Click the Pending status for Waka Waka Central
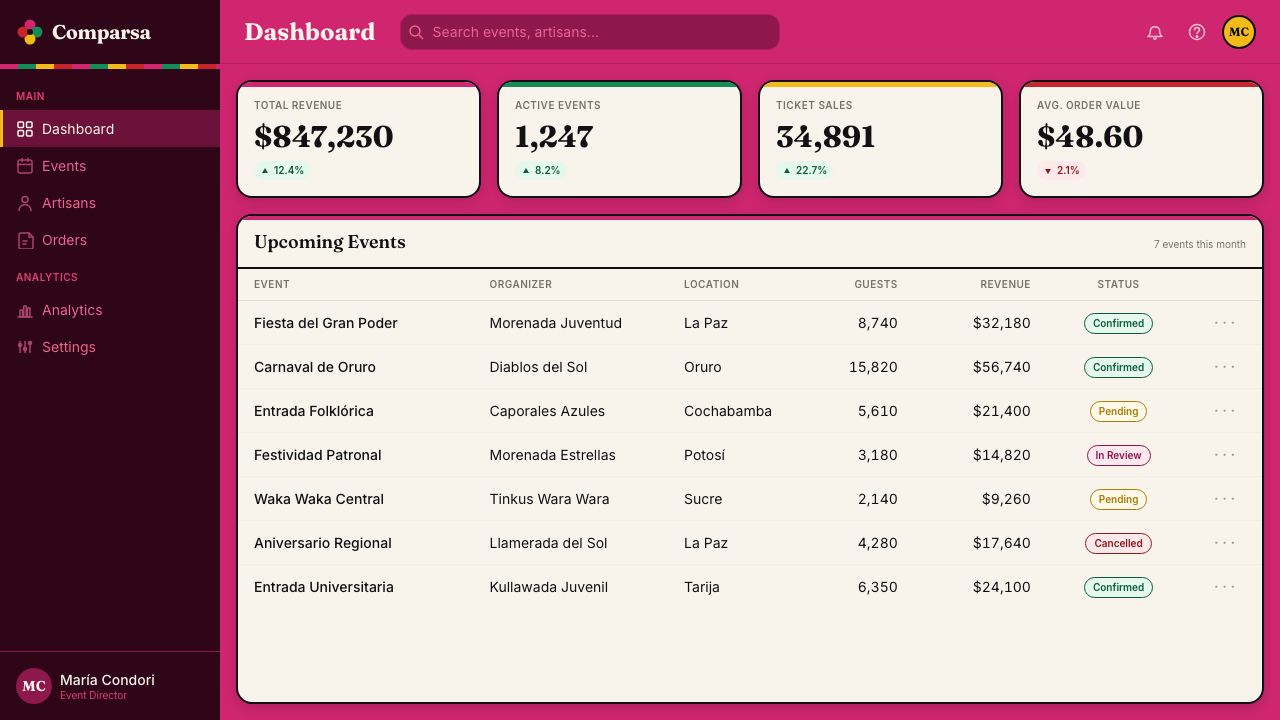The image size is (1280, 720). 1118,499
